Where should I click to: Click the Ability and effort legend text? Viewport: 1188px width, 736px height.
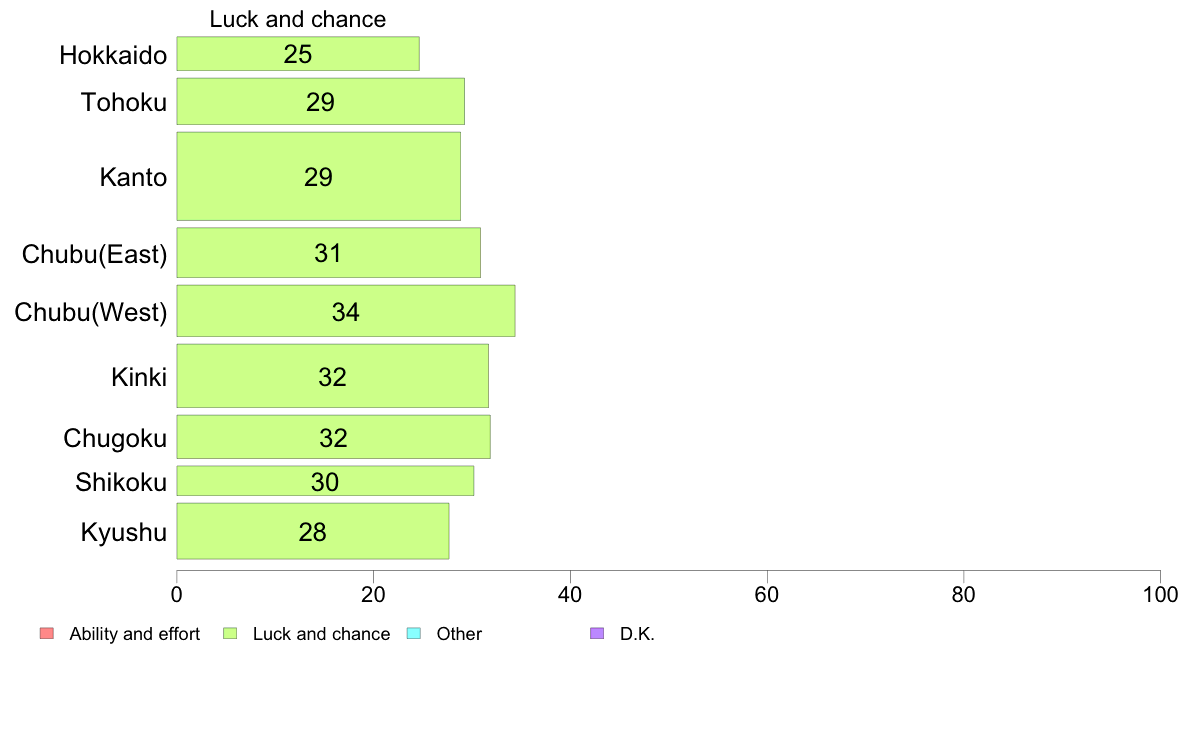pos(135,634)
